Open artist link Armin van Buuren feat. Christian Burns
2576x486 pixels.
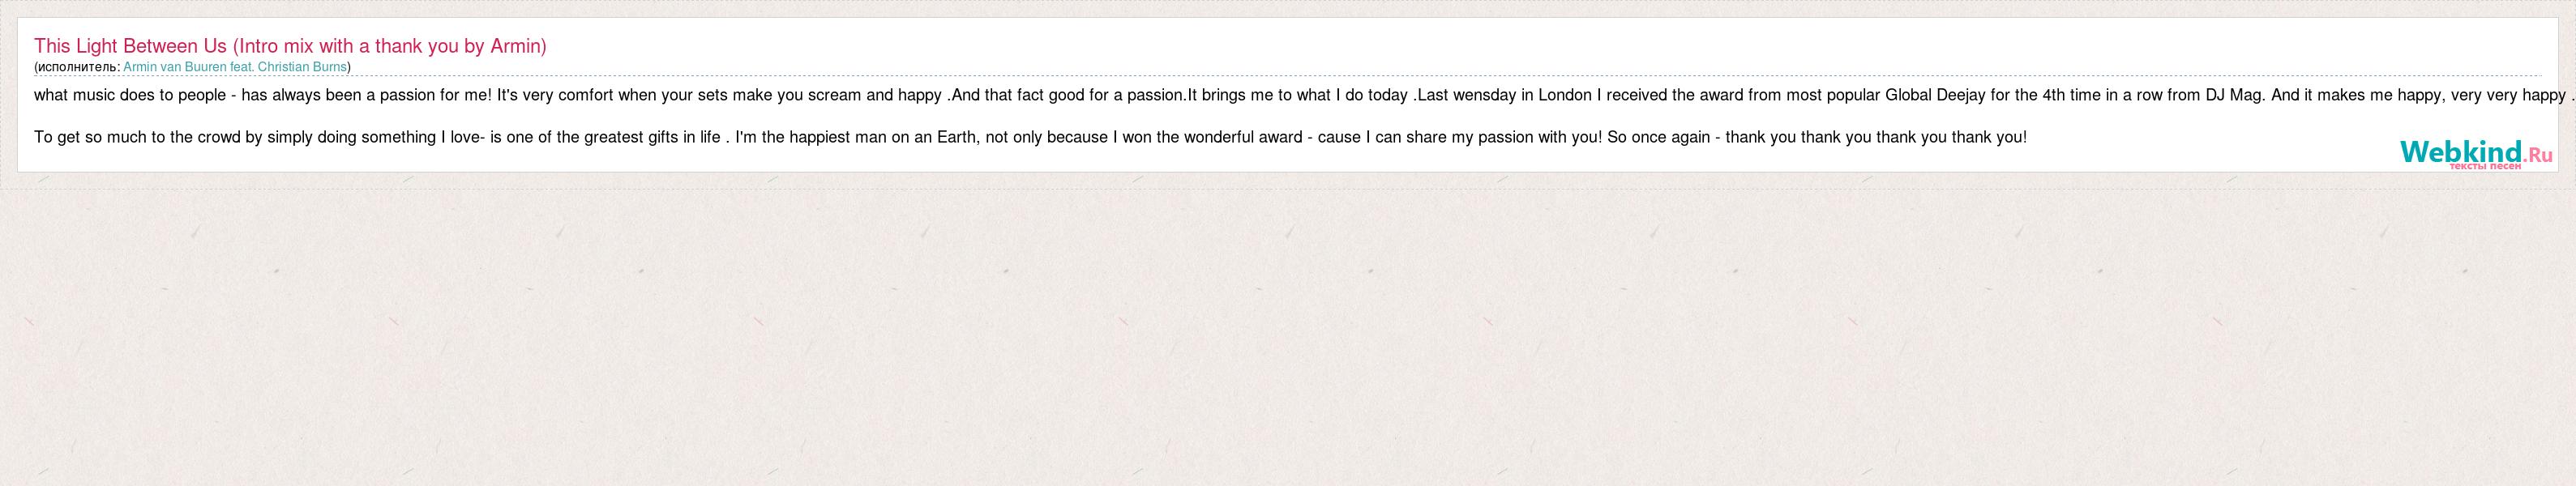point(235,67)
